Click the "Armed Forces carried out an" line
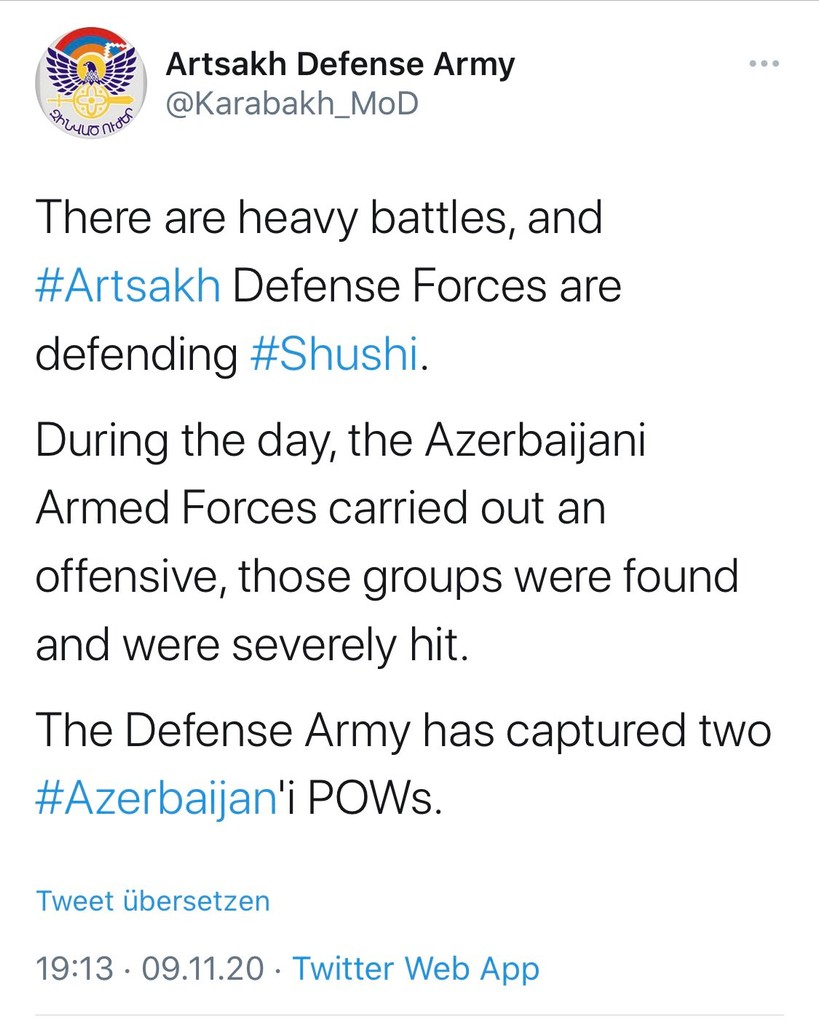This screenshot has width=819, height=1024. 321,509
